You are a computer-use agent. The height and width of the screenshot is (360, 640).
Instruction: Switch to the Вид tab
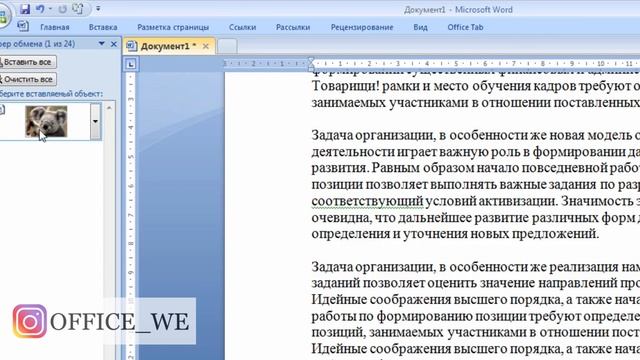click(420, 27)
